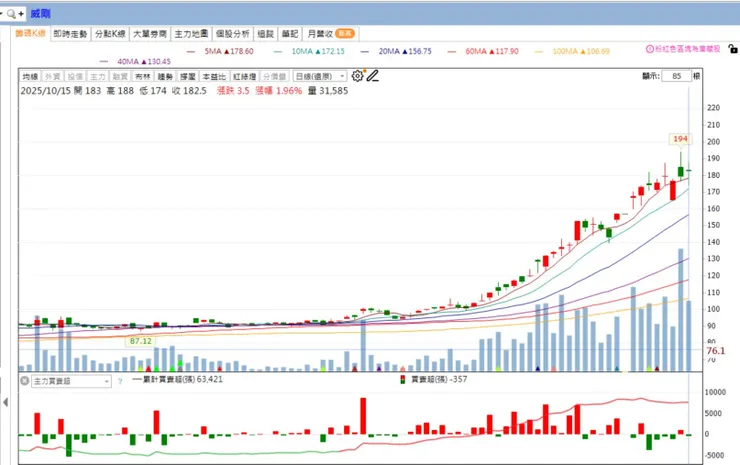The height and width of the screenshot is (465, 740).
Task: Click 60MA legend color line
Action: click(x=452, y=51)
